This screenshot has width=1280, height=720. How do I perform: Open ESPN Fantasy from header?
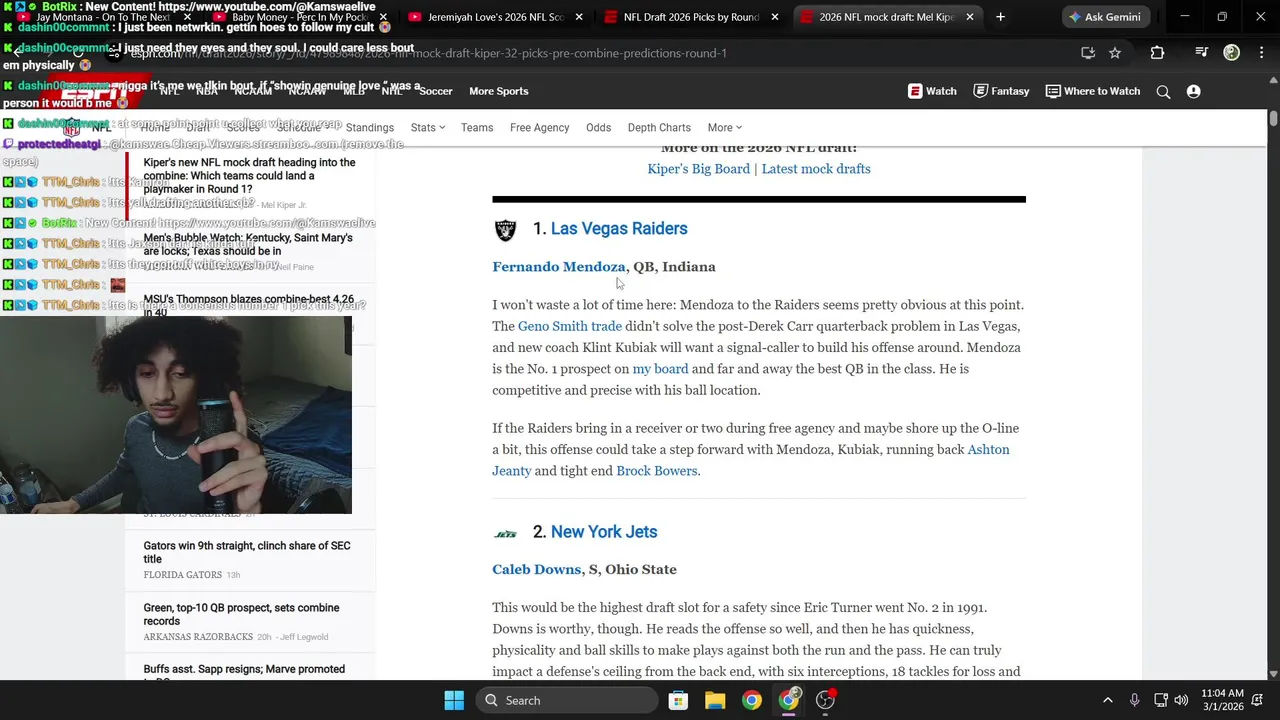pyautogui.click(x=1001, y=91)
